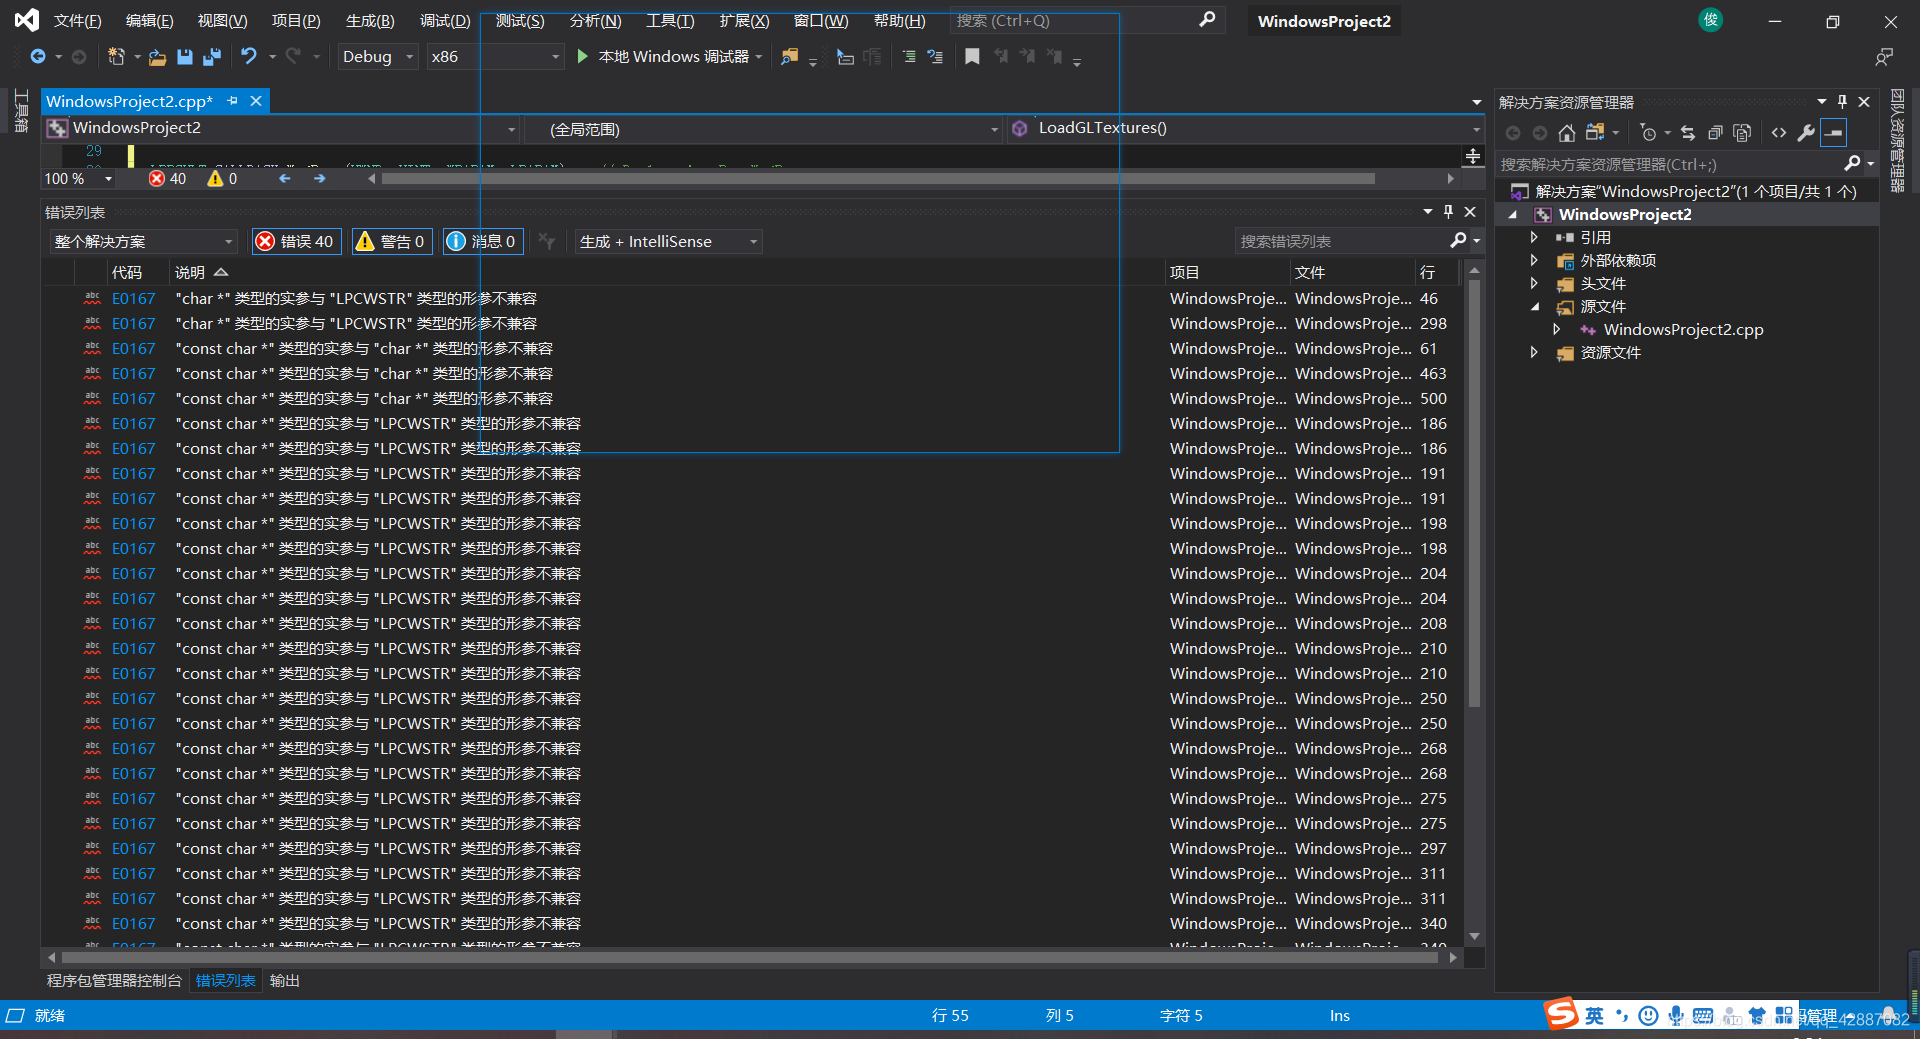Open the global scope navigation dropdown
Image resolution: width=1920 pixels, height=1039 pixels.
click(x=762, y=129)
